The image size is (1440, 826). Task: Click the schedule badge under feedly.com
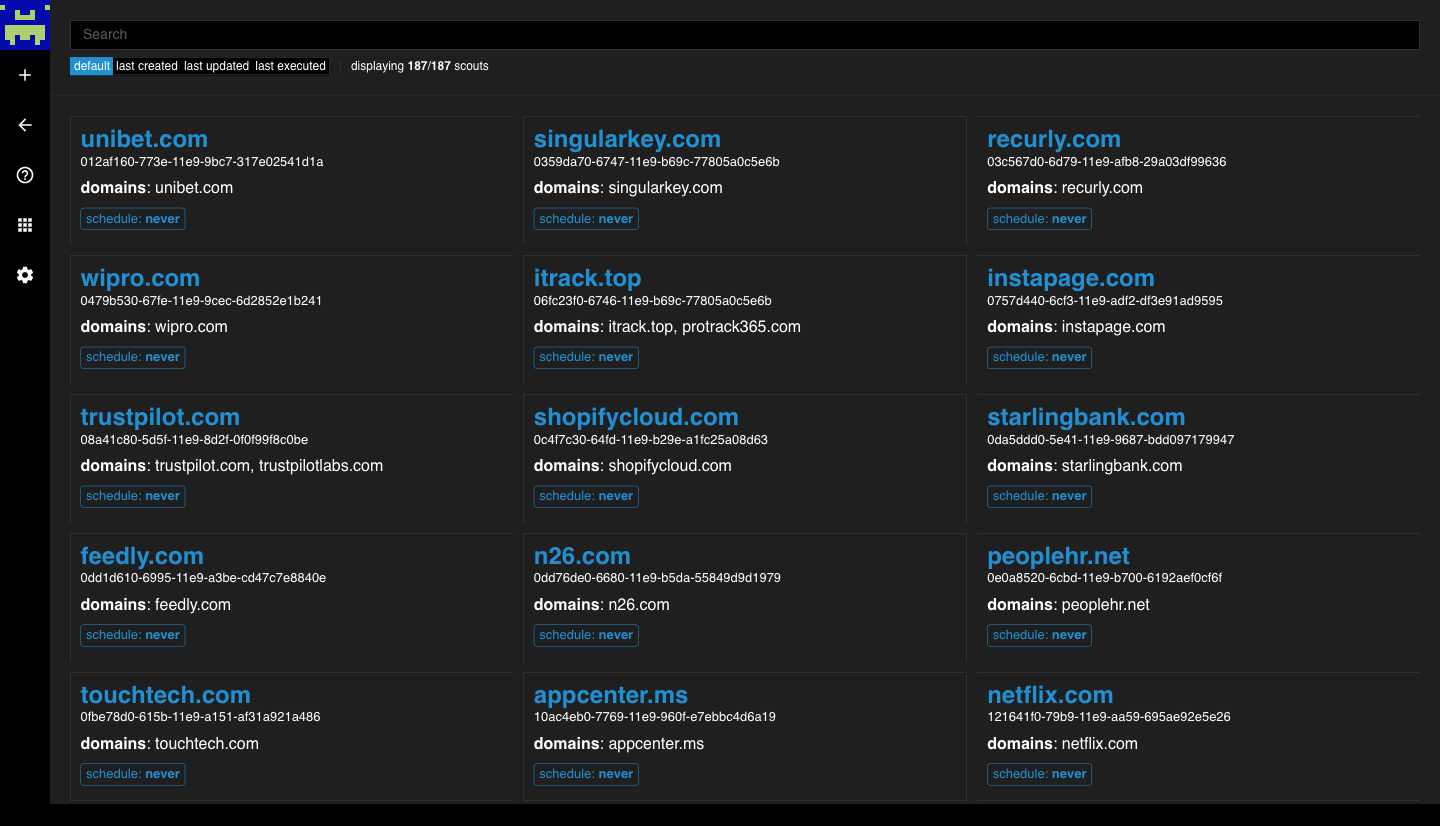[x=133, y=635]
